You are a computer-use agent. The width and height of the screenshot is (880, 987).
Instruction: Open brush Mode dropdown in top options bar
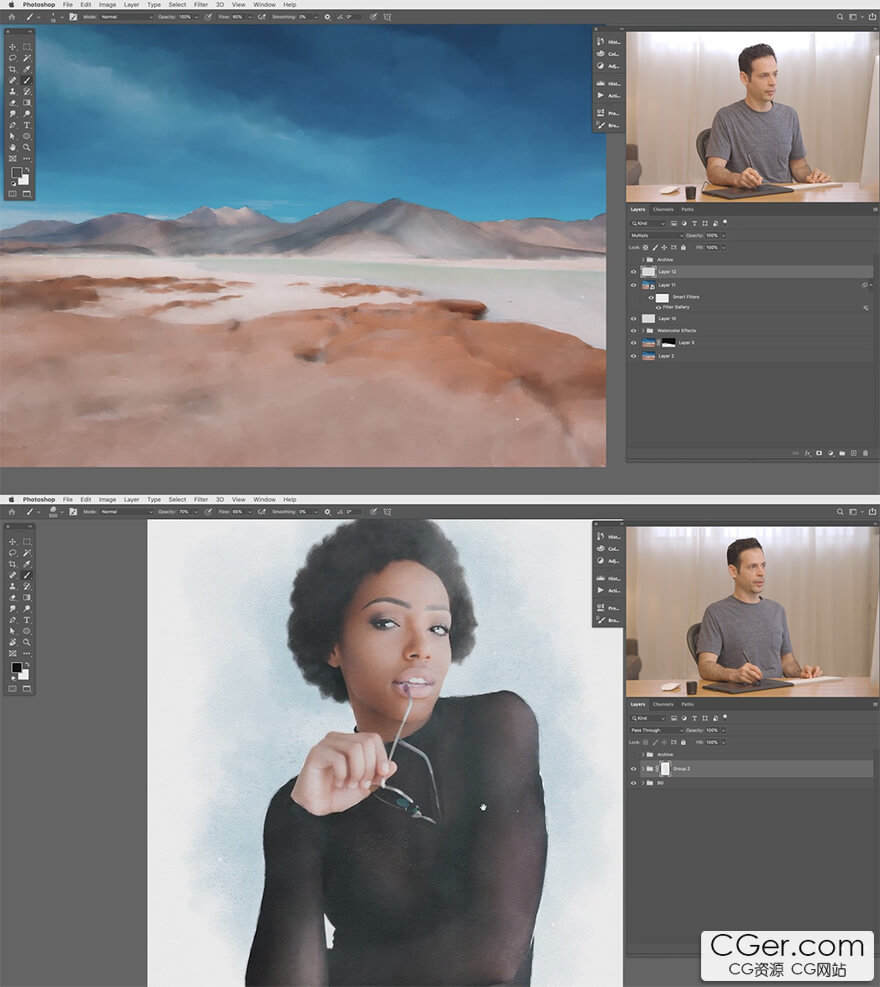pyautogui.click(x=127, y=17)
